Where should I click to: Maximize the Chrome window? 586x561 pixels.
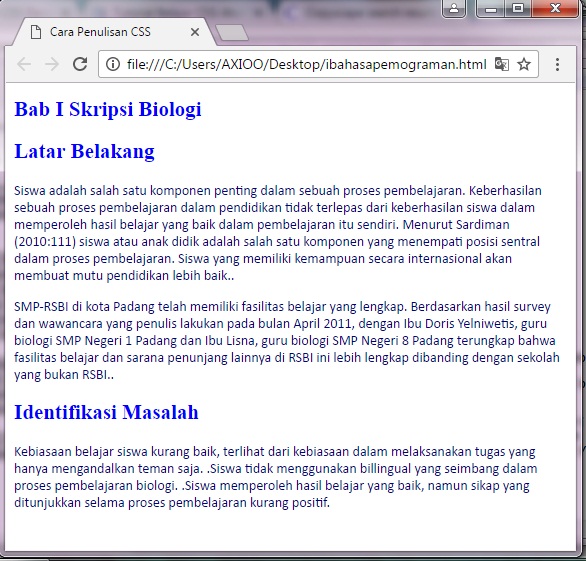(518, 8)
